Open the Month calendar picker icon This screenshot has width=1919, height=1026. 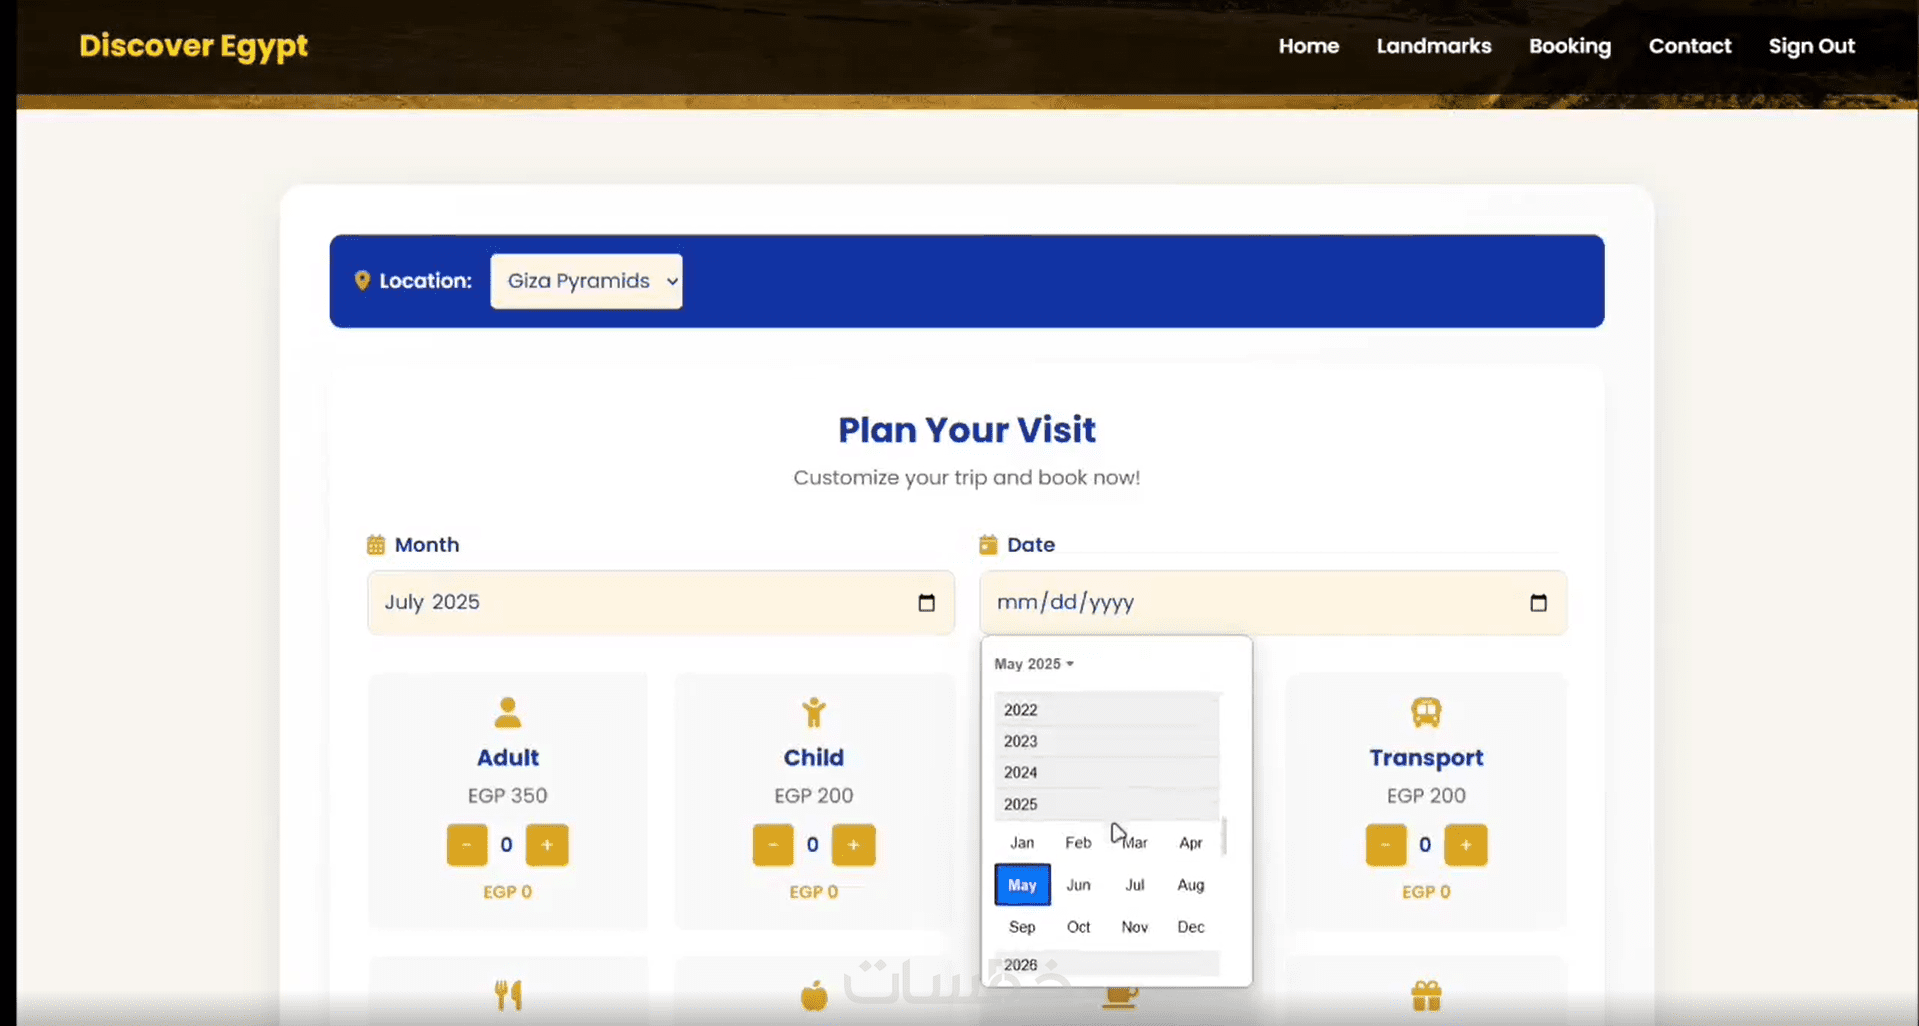click(x=926, y=602)
